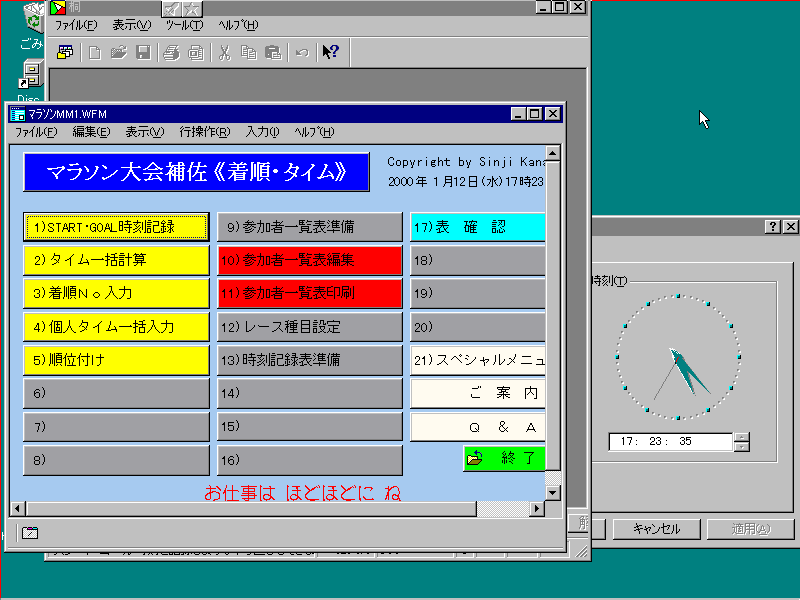Open the ファイル menu in the Marathon window
Image resolution: width=800 pixels, height=600 pixels.
[35, 132]
